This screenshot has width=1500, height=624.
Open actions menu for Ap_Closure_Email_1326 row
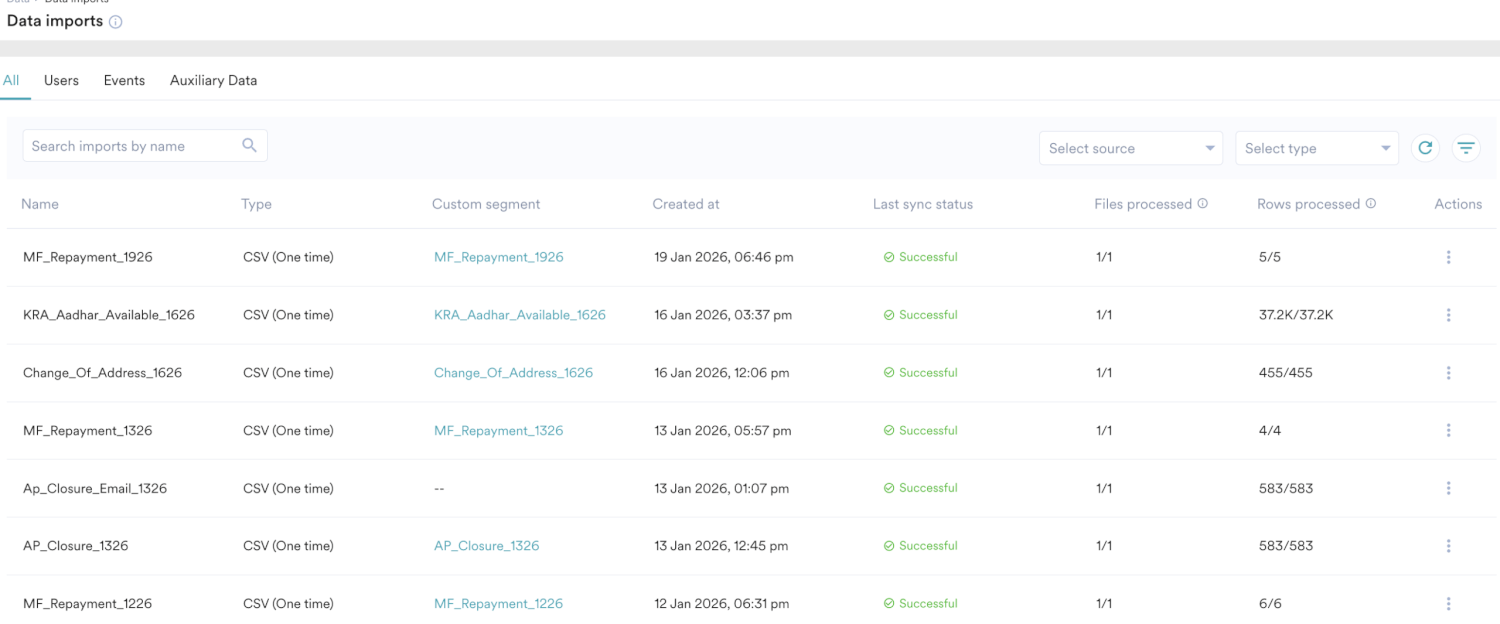click(x=1448, y=488)
